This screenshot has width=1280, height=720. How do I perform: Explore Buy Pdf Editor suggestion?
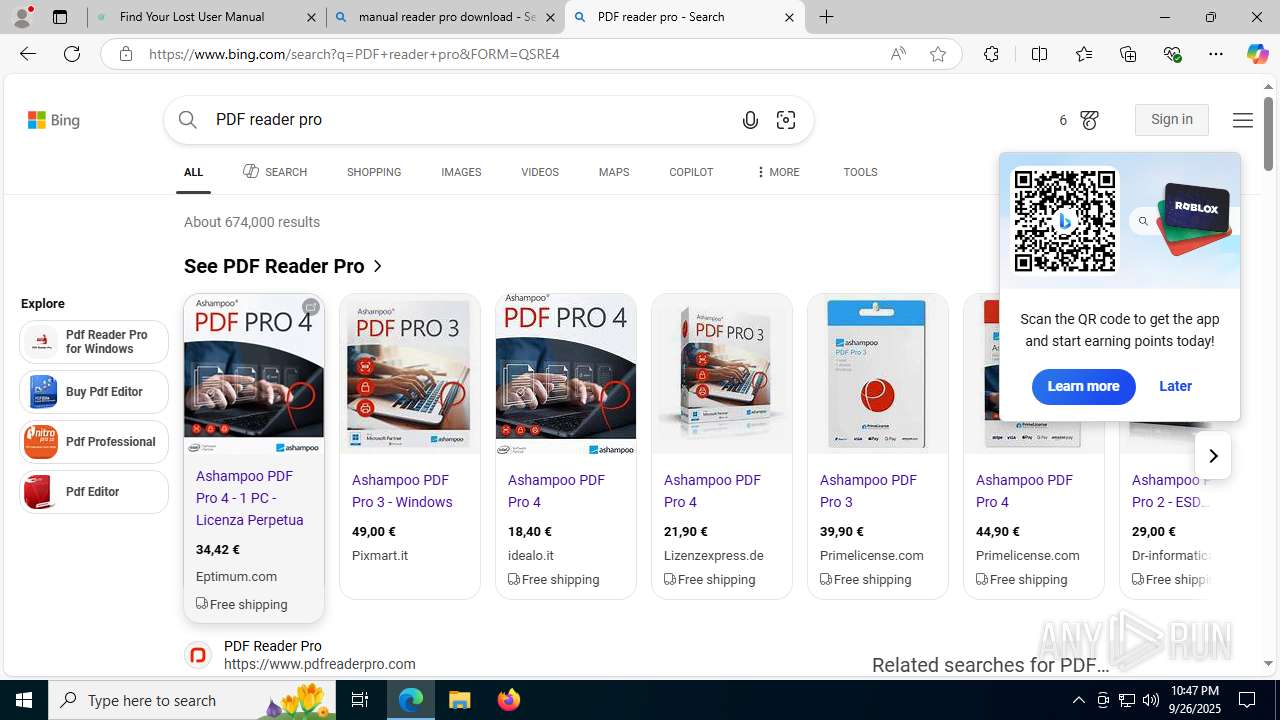[94, 392]
